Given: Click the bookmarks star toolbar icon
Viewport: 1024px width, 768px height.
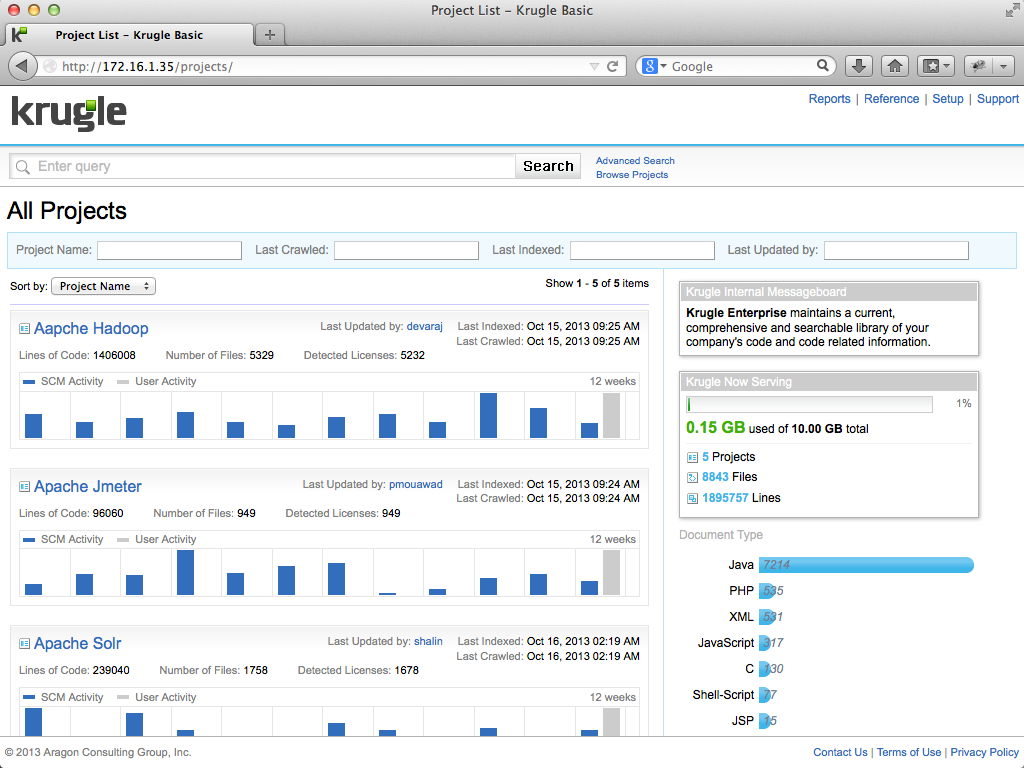Looking at the screenshot, I should [931, 66].
